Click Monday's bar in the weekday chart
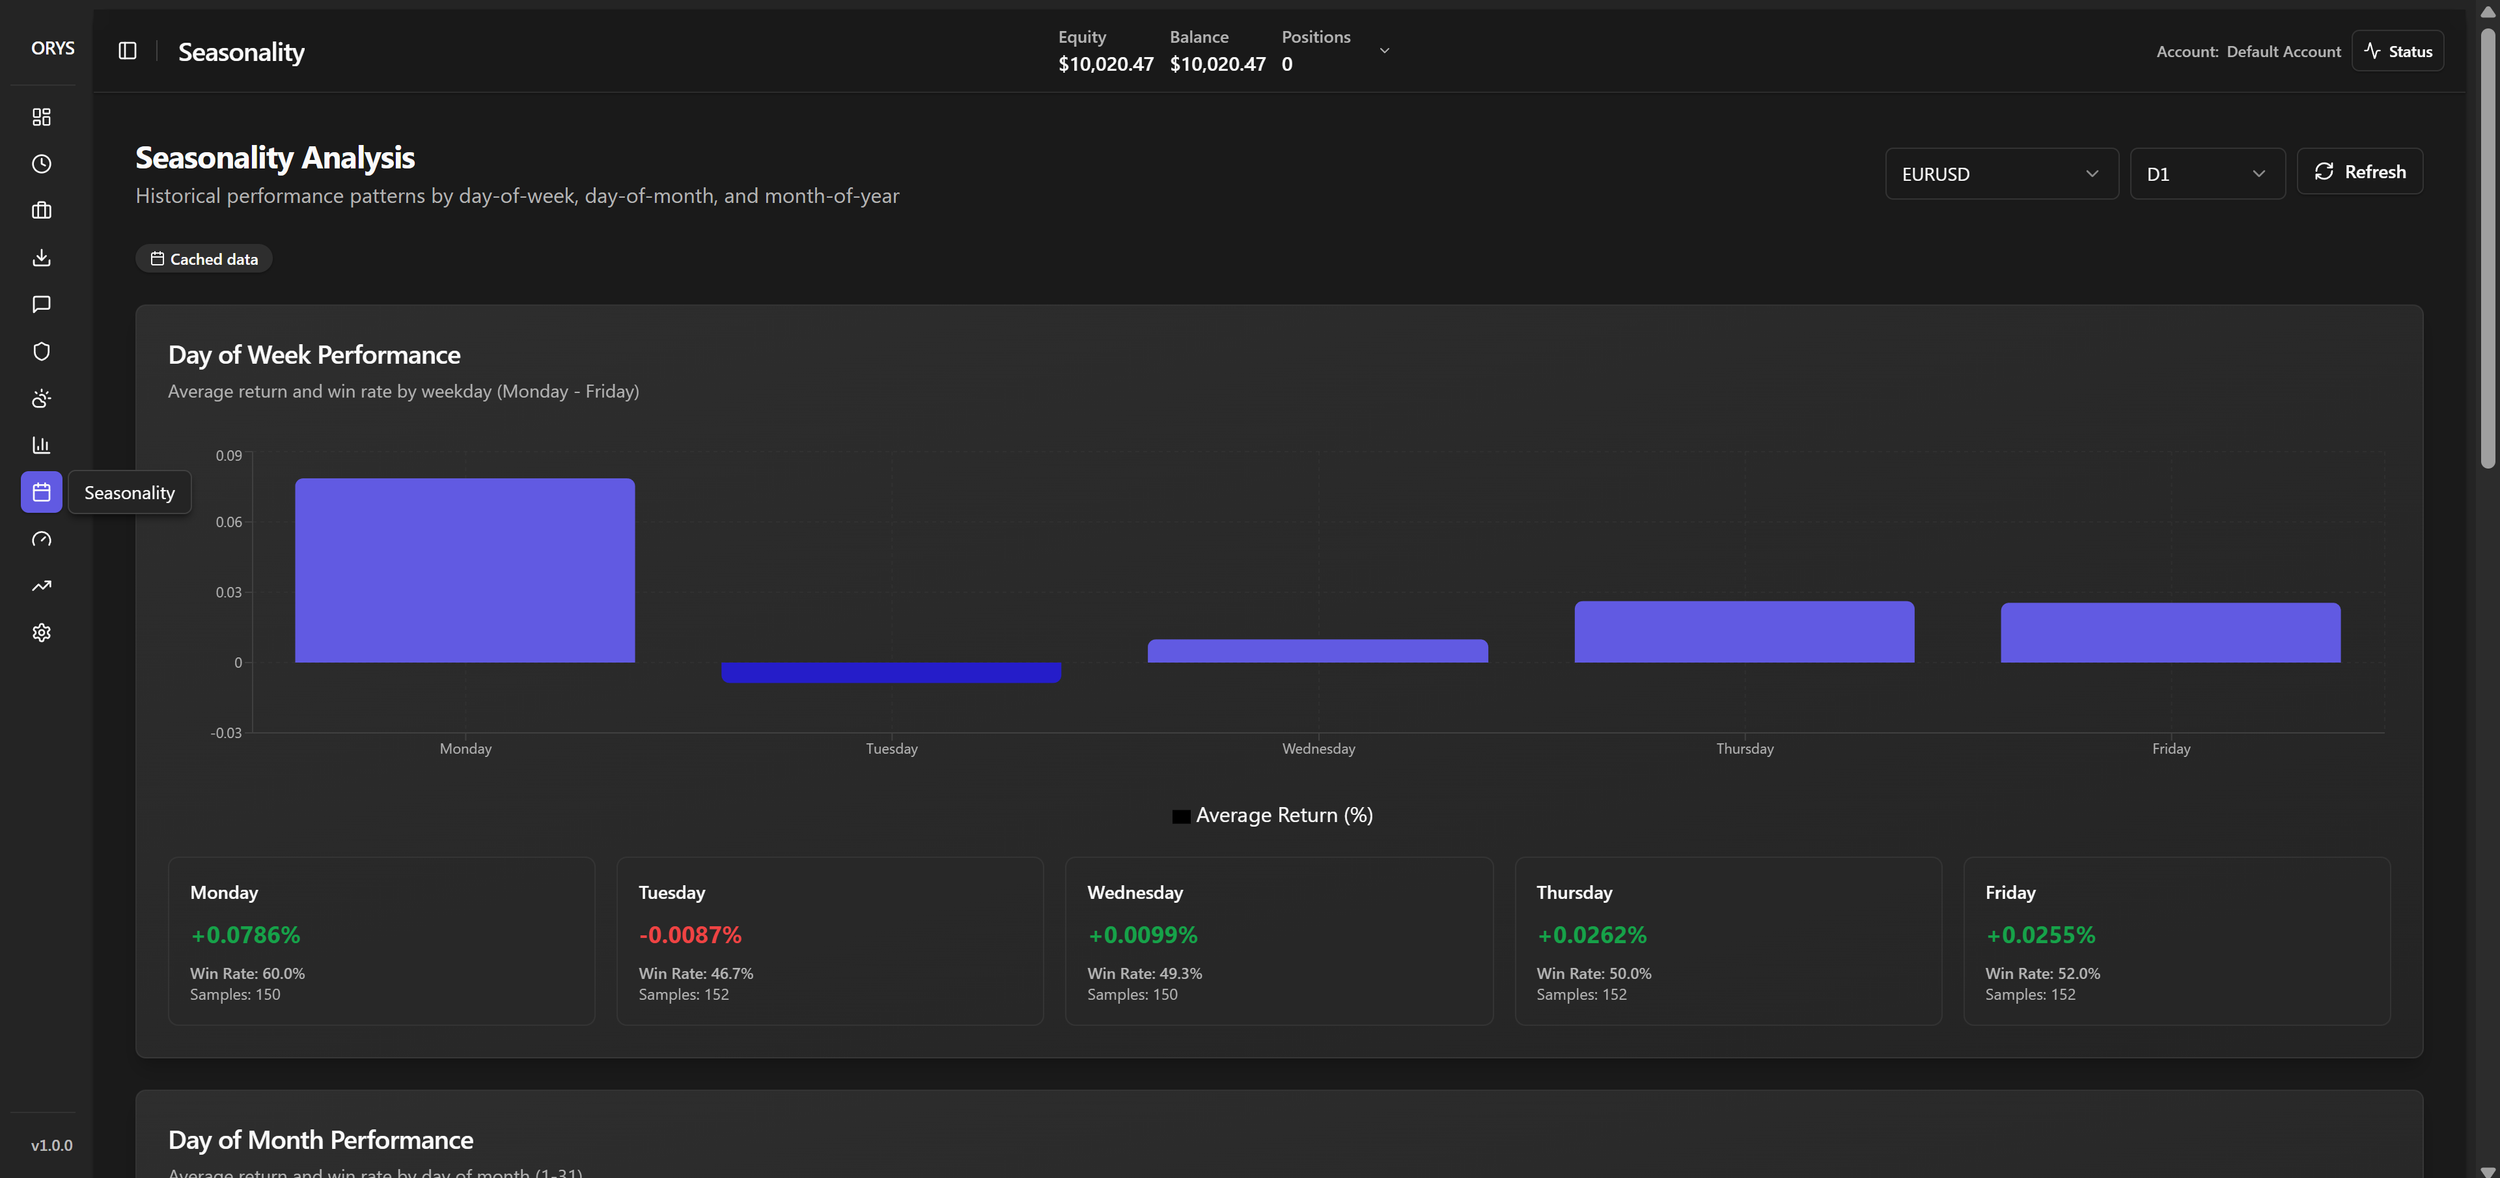This screenshot has height=1178, width=2500. pos(464,570)
